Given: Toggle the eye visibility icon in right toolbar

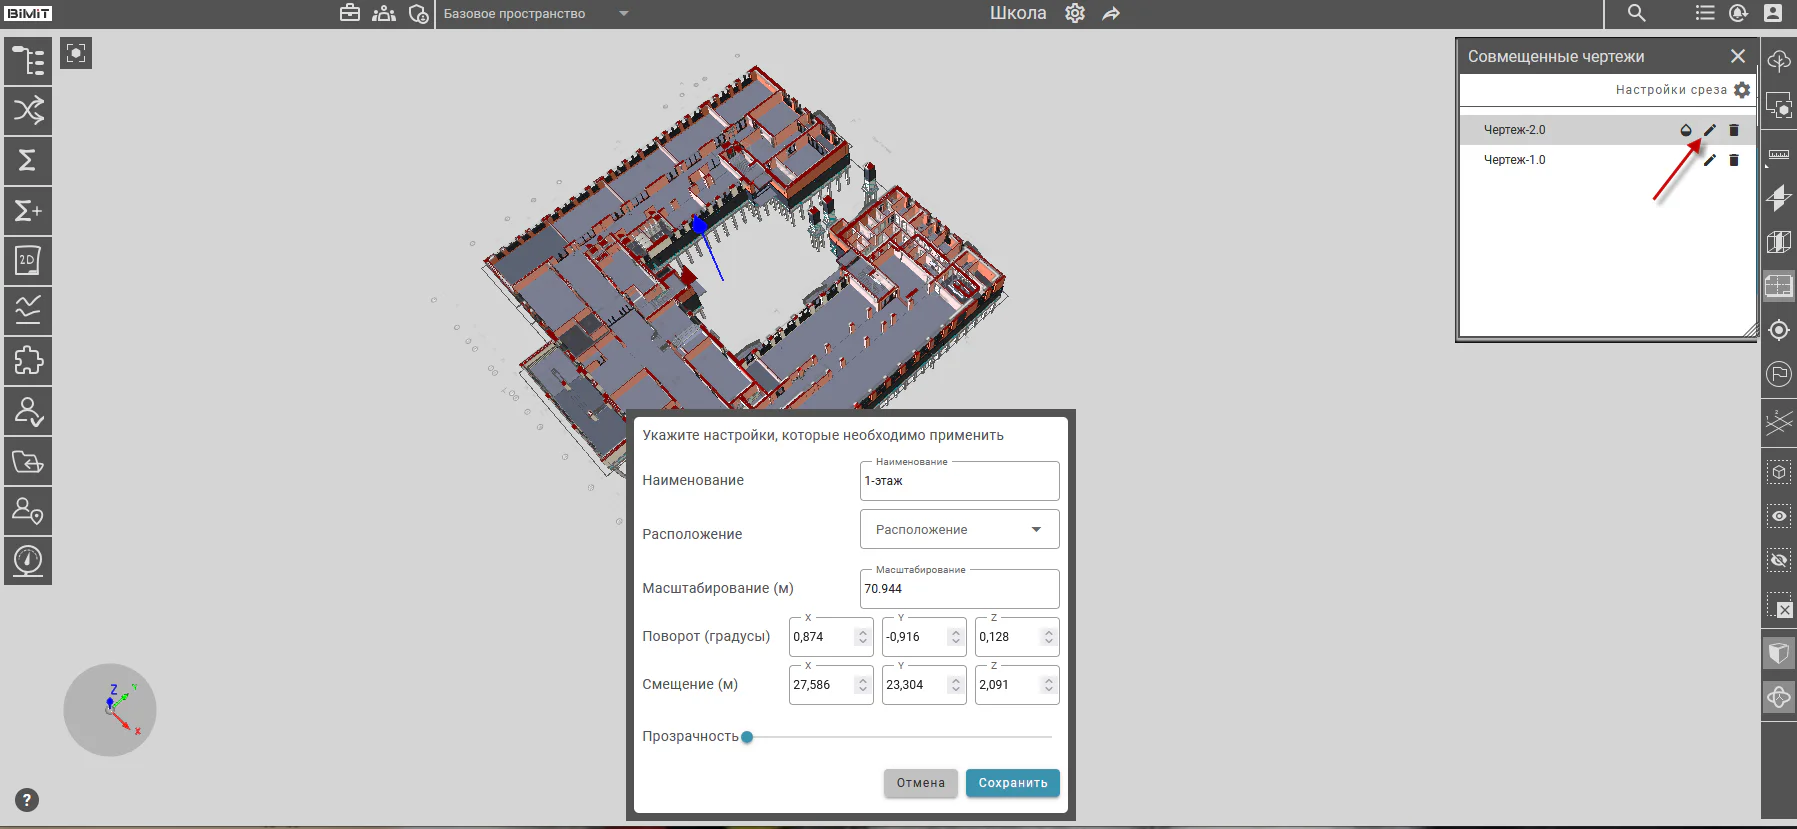Looking at the screenshot, I should (1779, 517).
